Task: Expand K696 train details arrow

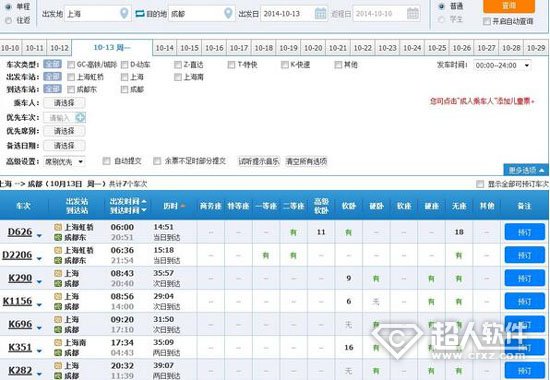Action: (x=39, y=328)
